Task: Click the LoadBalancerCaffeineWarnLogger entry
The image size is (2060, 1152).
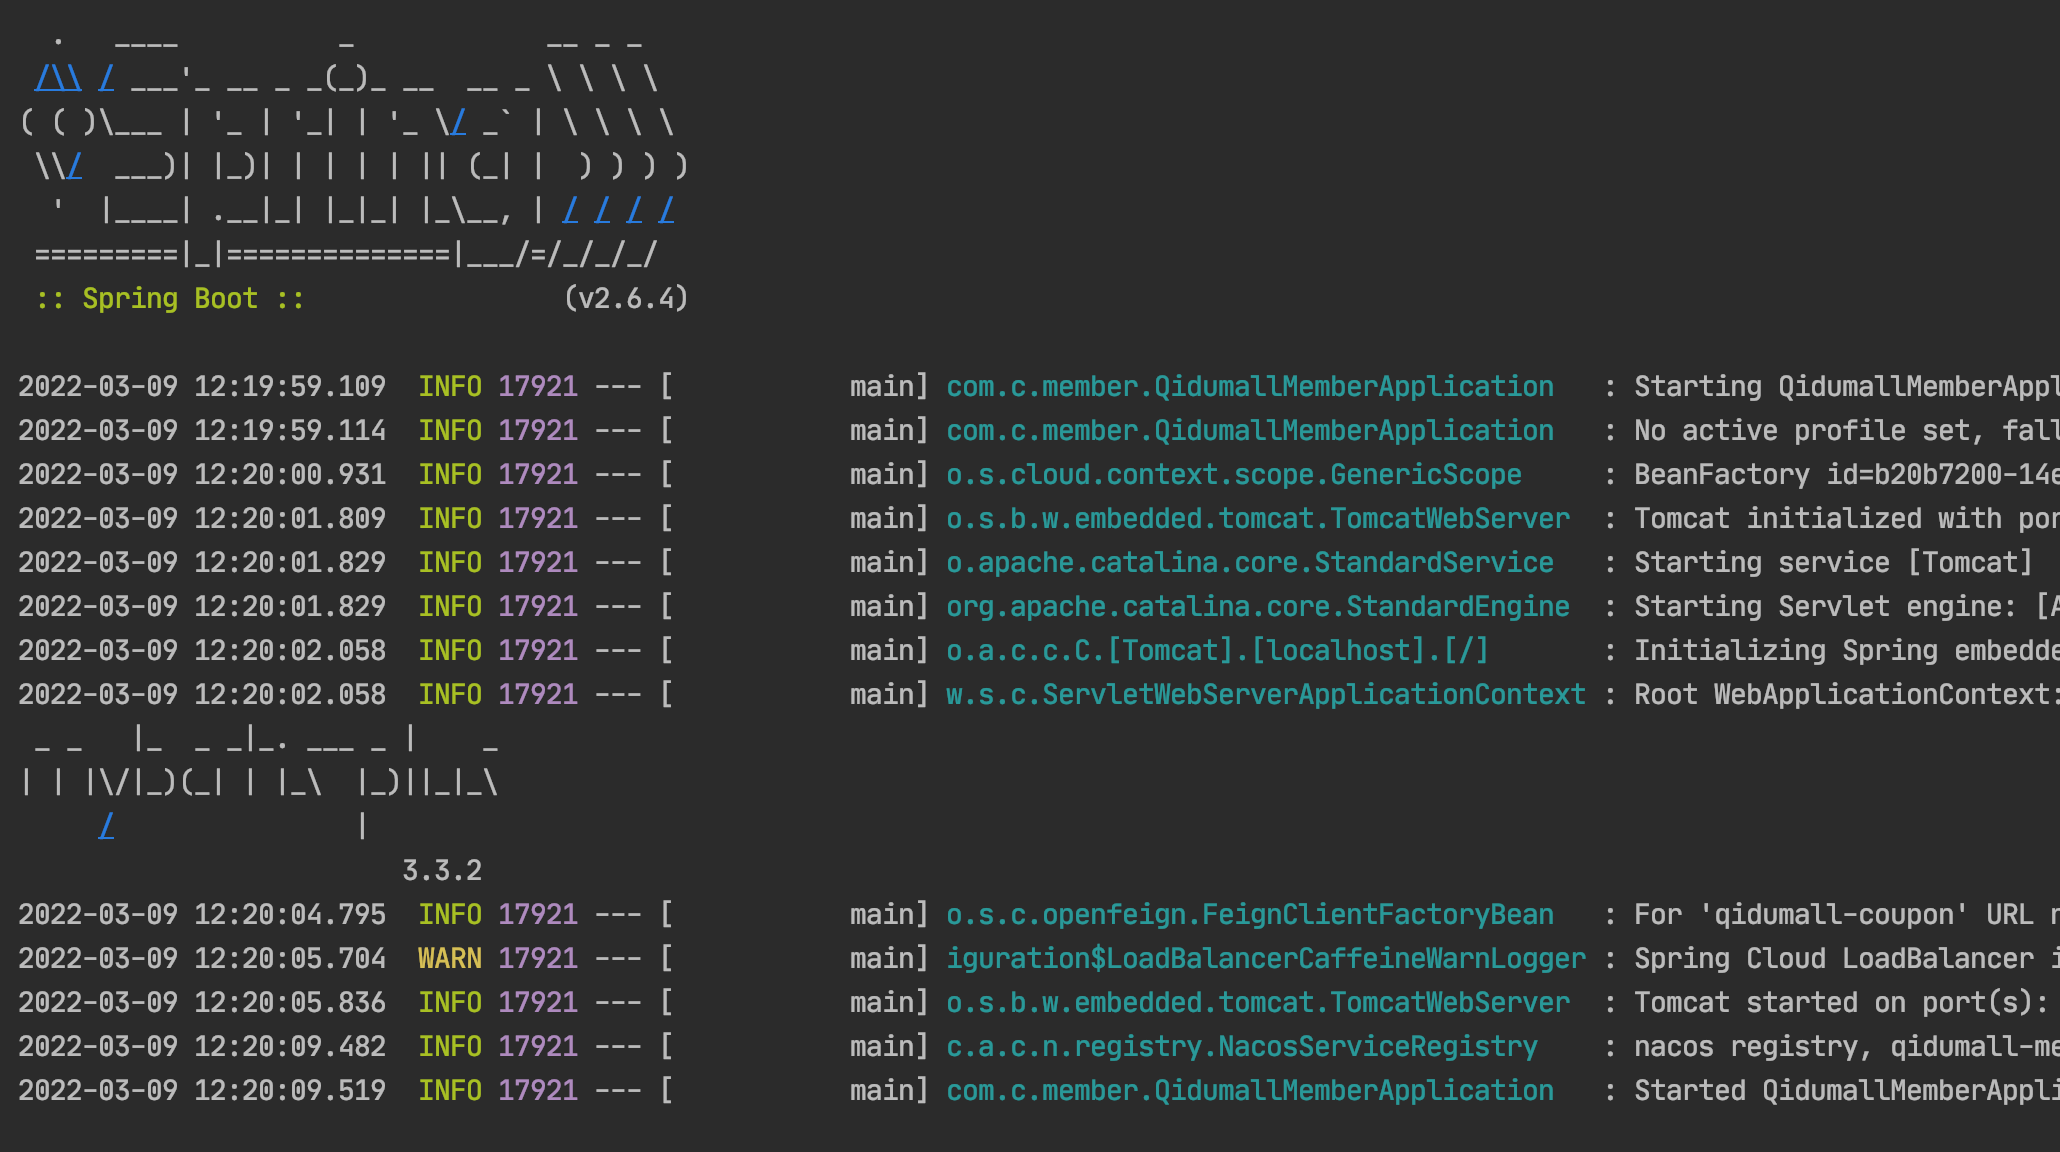Action: tap(1265, 957)
